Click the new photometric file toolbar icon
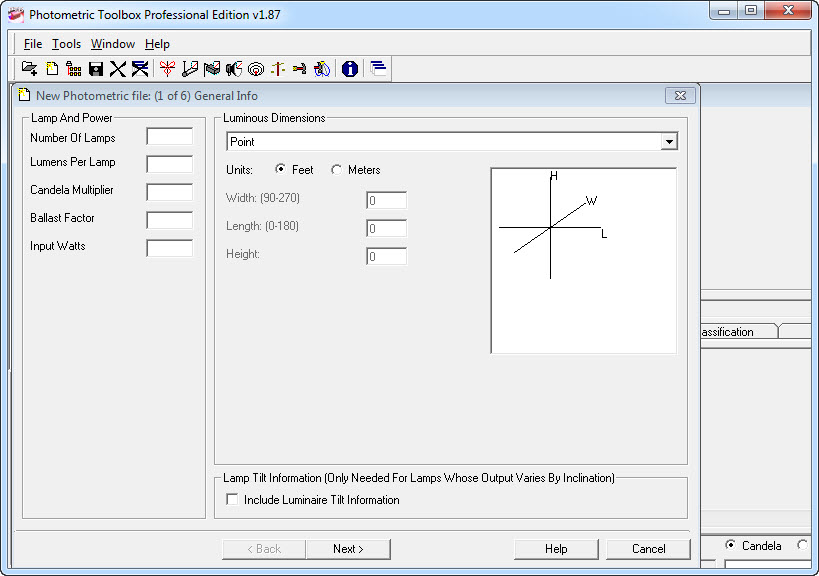This screenshot has width=819, height=576. coord(52,68)
